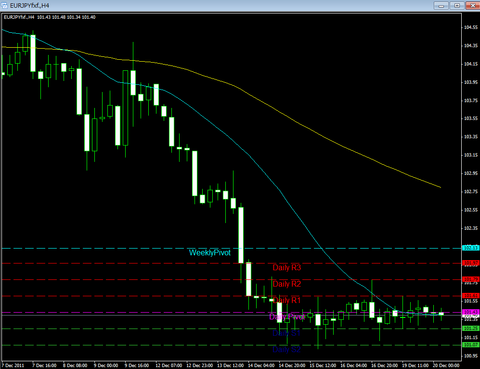The height and width of the screenshot is (369, 480).
Task: Select the Daily R3 label
Action: [x=287, y=267]
